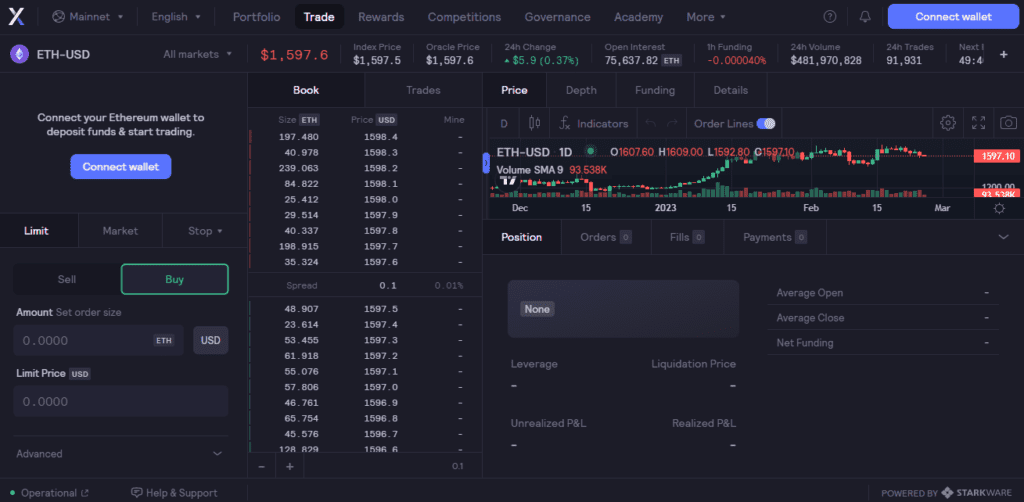
Task: Open notifications bell icon
Action: pos(865,17)
